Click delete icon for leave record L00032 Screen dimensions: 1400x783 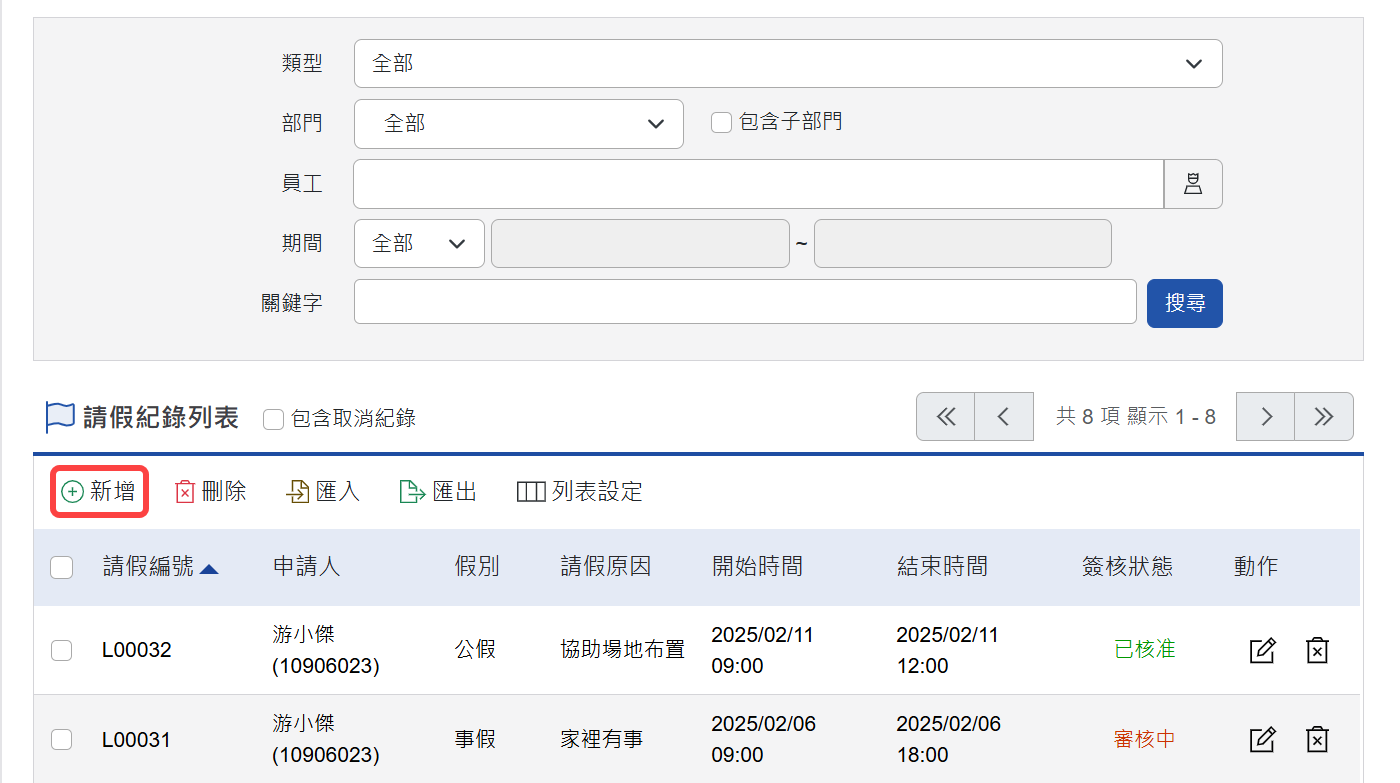coord(1317,650)
